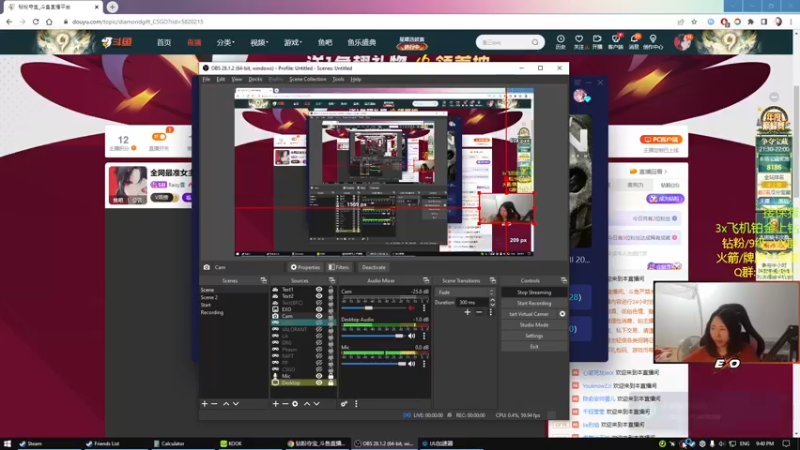Screen dimensions: 800x450
Task: Move source down in Sources panel
Action: (x=316, y=404)
